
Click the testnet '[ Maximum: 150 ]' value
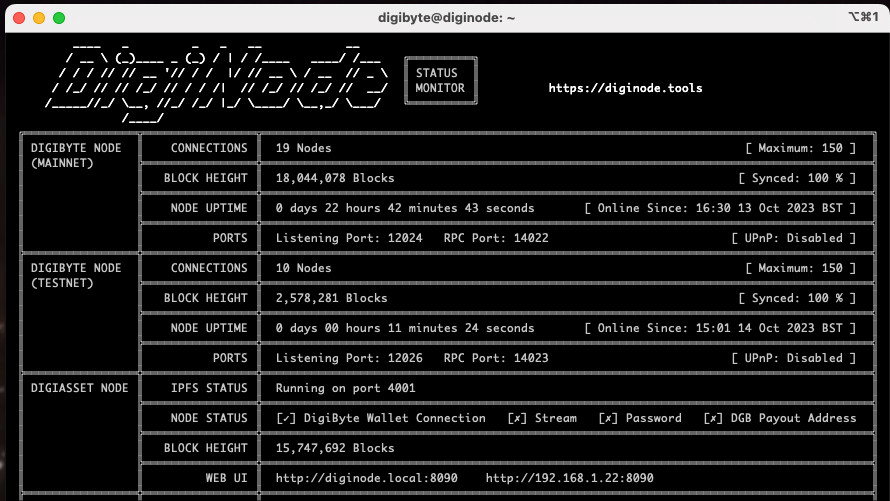click(800, 268)
